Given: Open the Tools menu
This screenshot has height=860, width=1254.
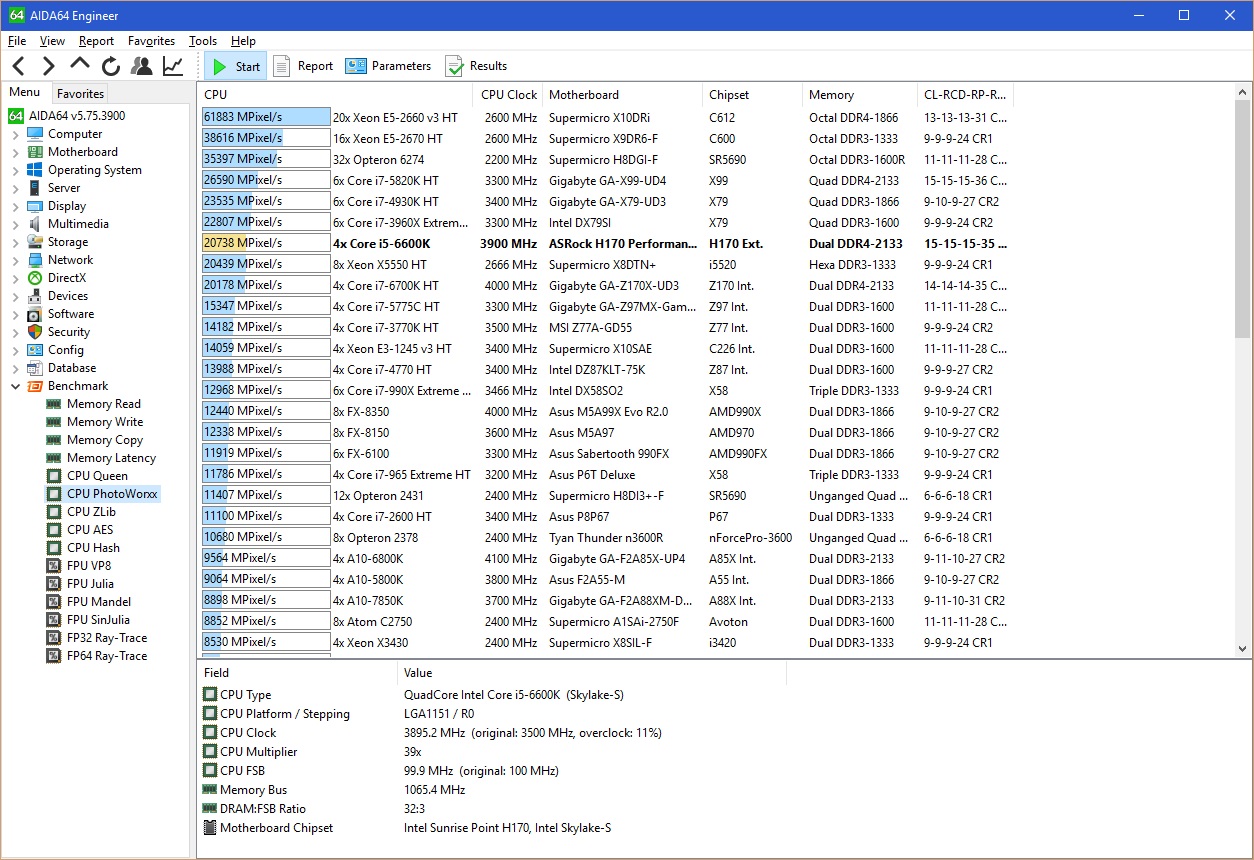Looking at the screenshot, I should [203, 41].
